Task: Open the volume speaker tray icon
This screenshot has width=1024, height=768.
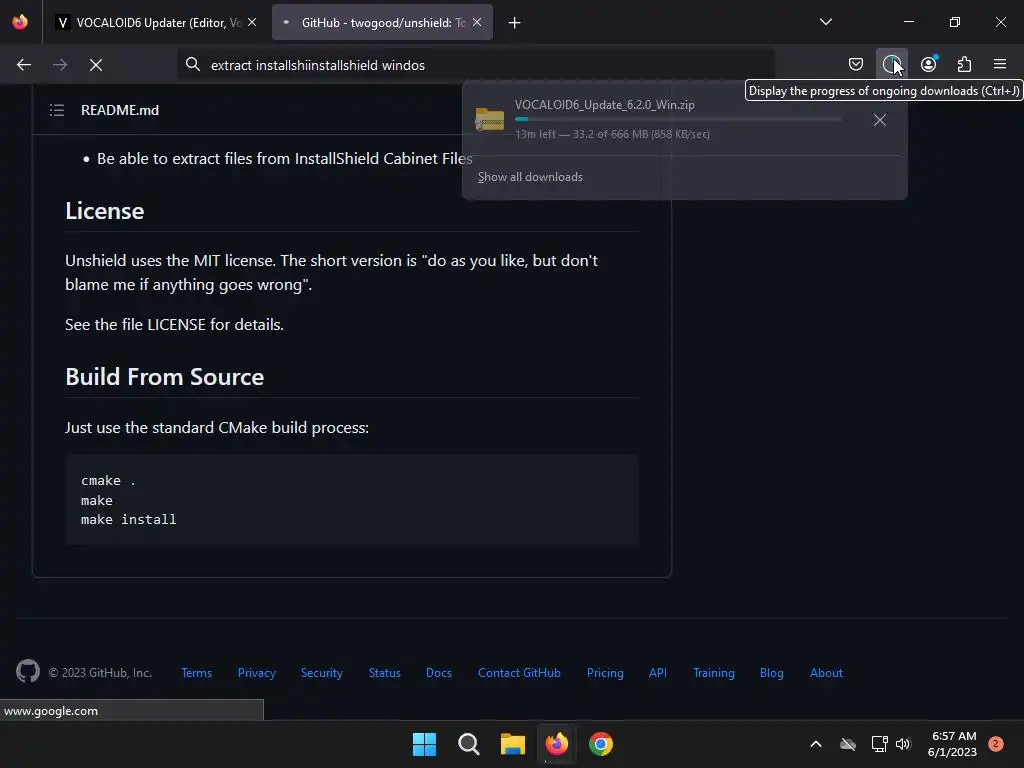Action: click(x=903, y=744)
